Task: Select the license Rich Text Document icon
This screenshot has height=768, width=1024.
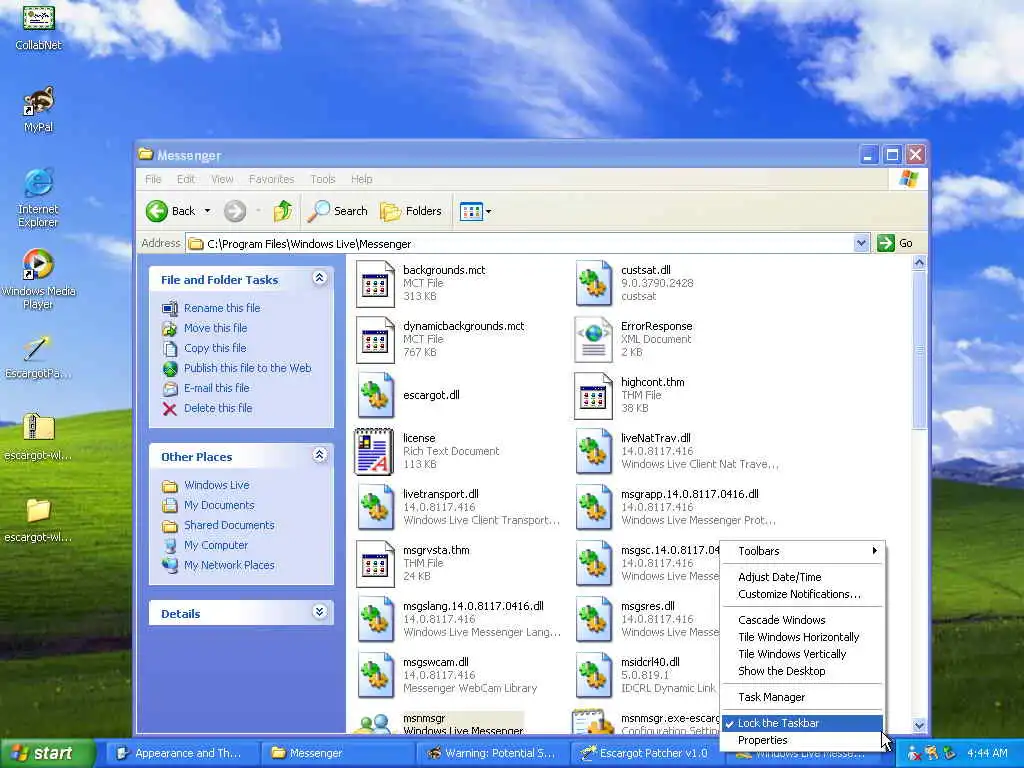Action: [x=374, y=451]
